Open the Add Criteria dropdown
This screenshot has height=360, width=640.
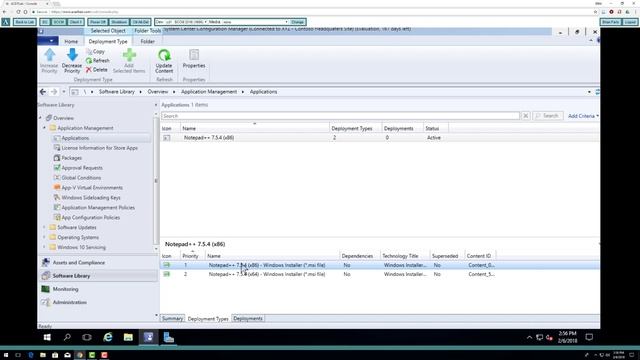[x=583, y=116]
